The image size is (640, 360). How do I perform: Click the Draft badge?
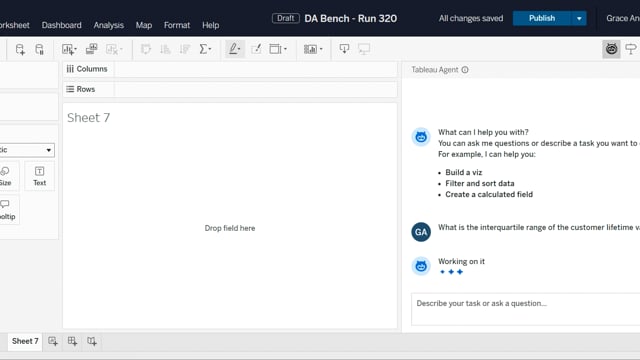point(286,18)
